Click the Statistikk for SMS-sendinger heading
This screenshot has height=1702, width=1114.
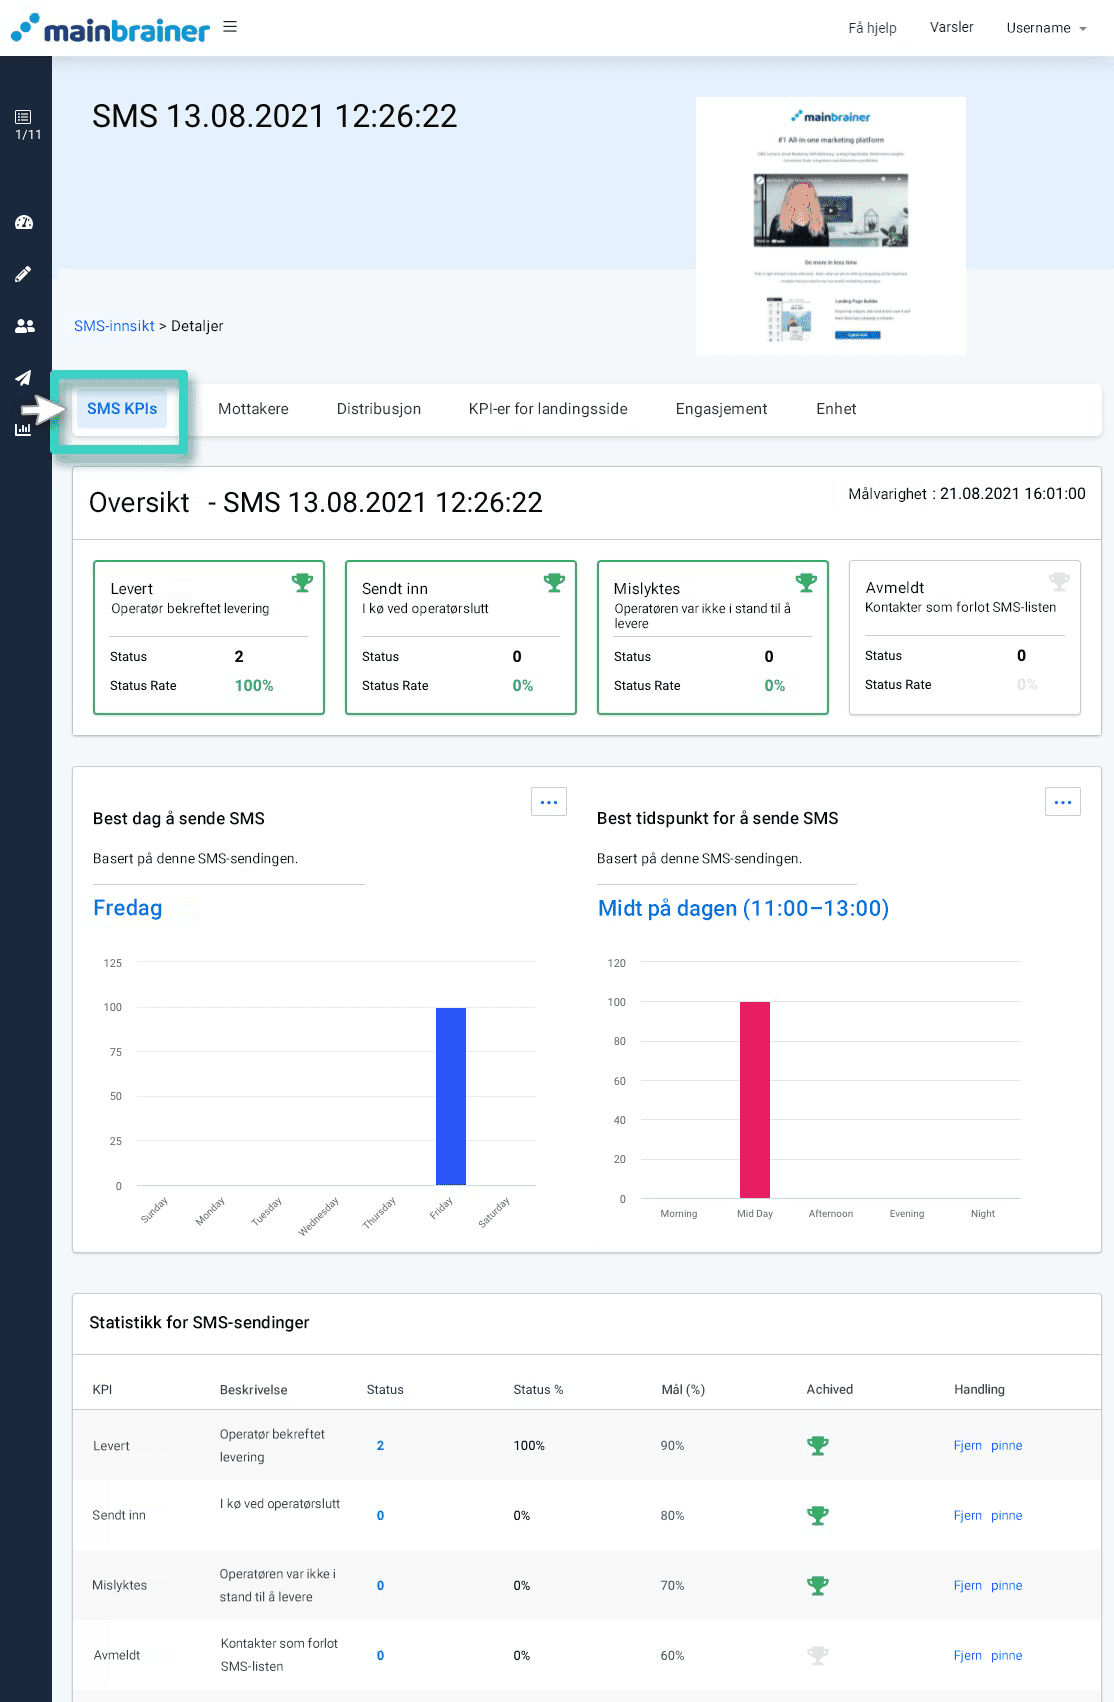click(199, 1322)
